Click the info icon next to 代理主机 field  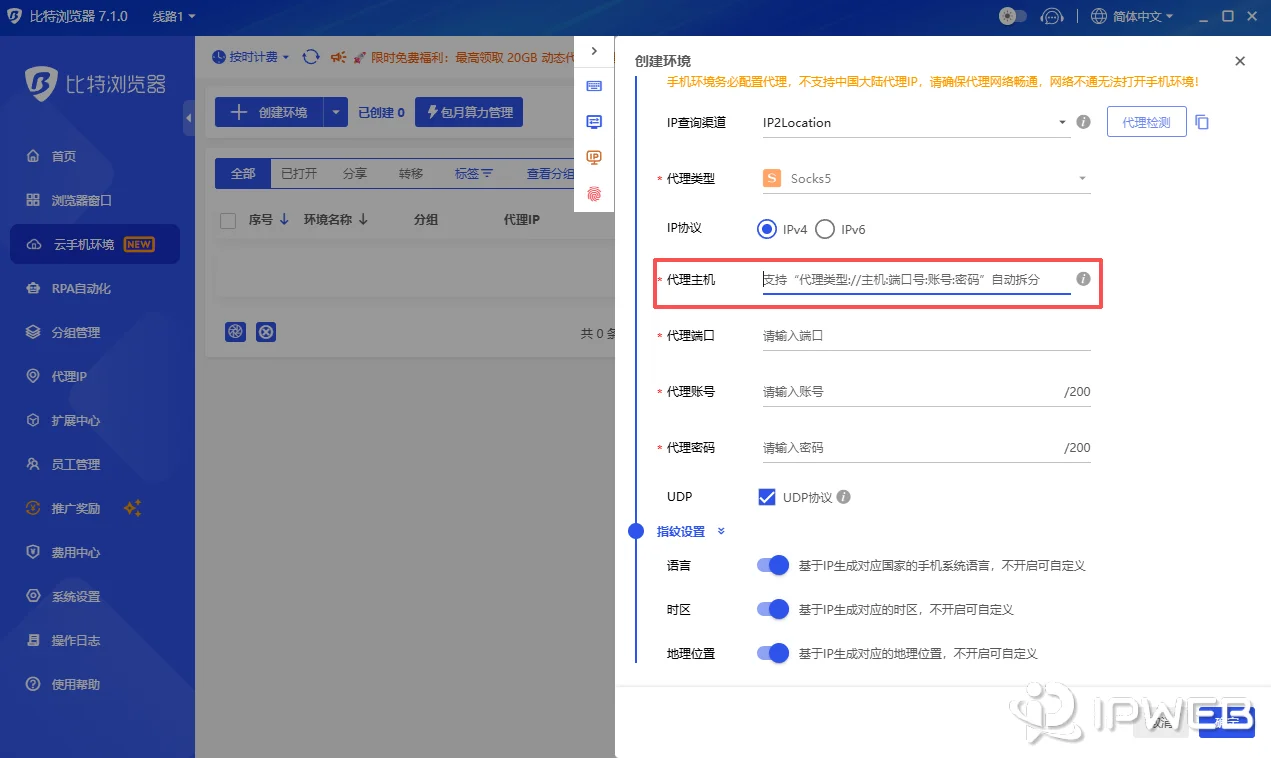[1083, 279]
